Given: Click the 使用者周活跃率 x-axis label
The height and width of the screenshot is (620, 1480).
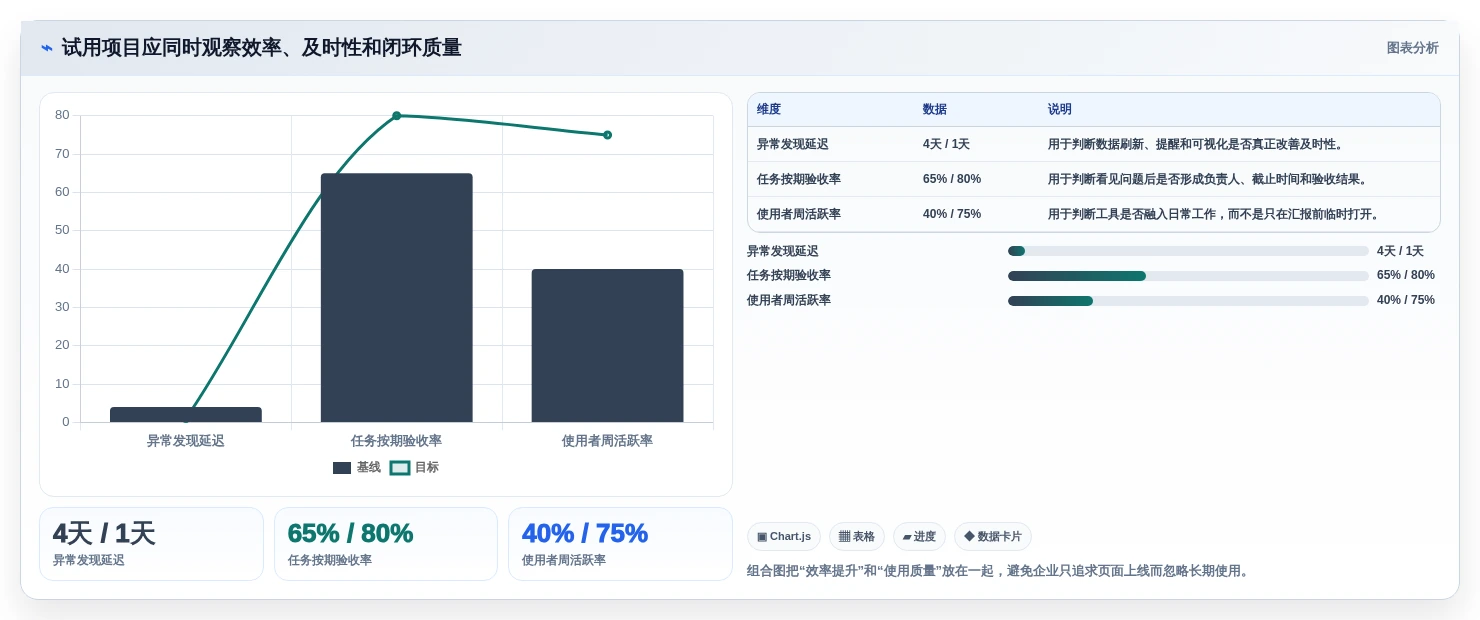Looking at the screenshot, I should click(x=607, y=441).
